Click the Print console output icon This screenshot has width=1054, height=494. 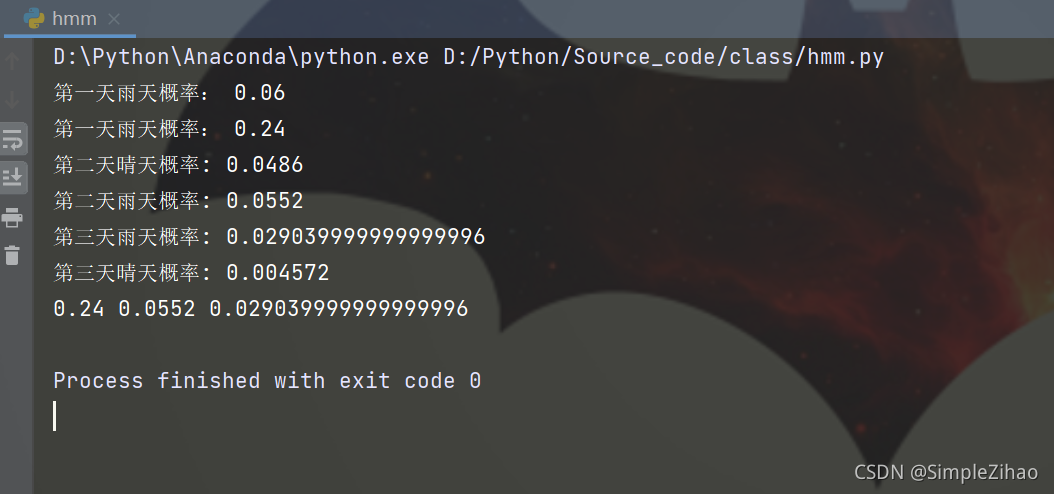[x=13, y=217]
